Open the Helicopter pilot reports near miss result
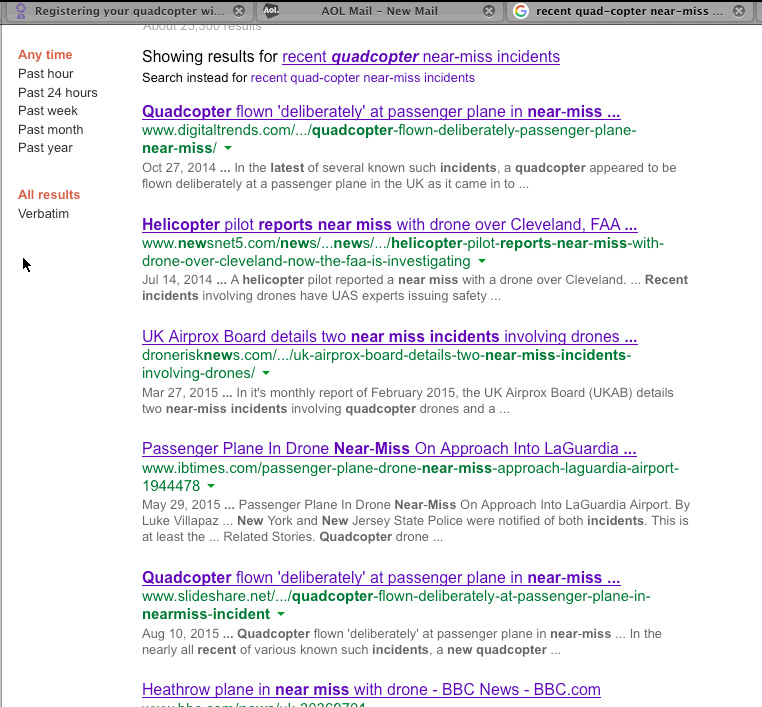 click(390, 224)
